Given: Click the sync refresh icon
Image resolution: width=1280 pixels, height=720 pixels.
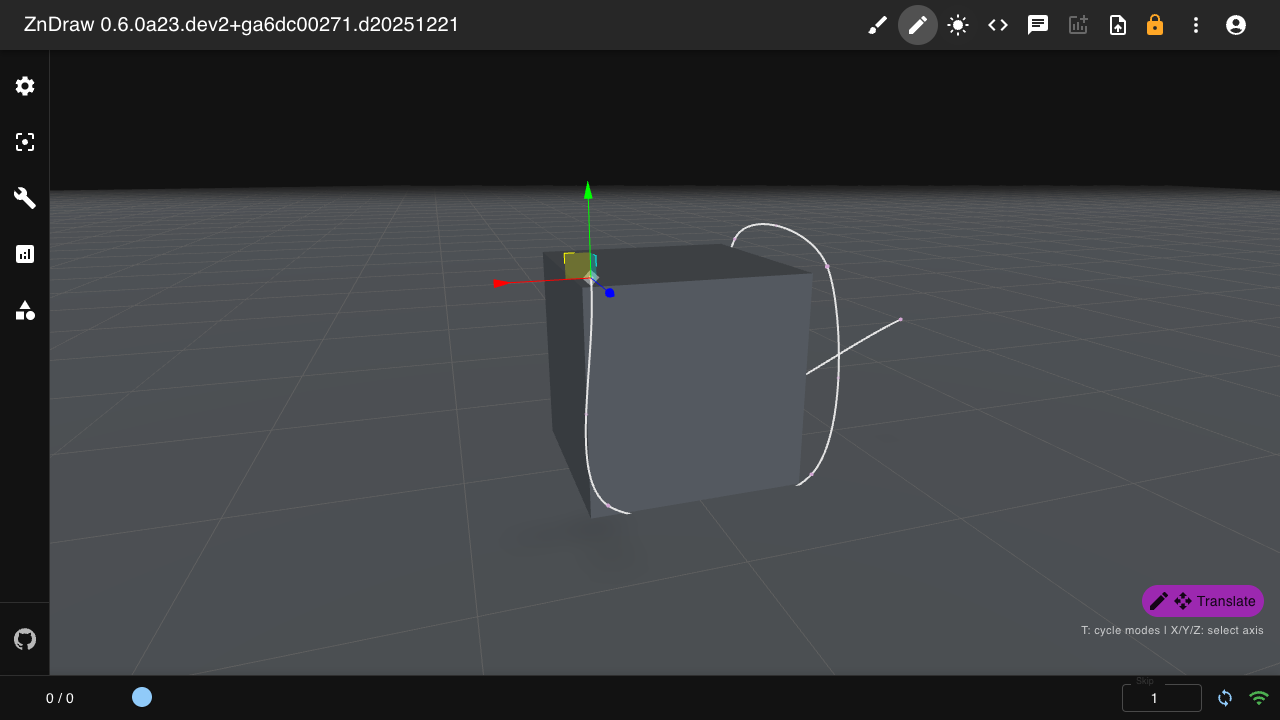Looking at the screenshot, I should pyautogui.click(x=1225, y=698).
